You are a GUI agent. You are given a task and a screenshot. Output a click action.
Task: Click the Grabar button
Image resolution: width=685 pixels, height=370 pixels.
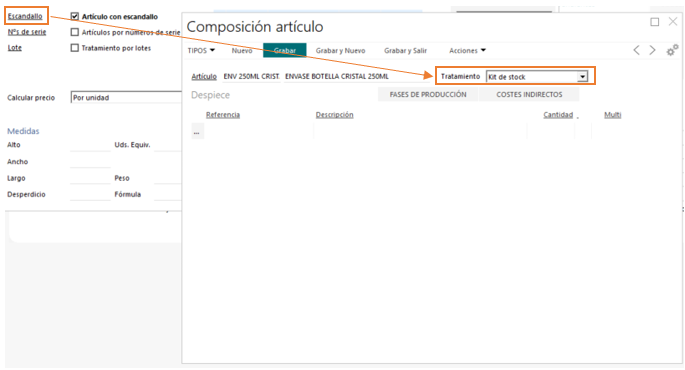click(x=284, y=51)
